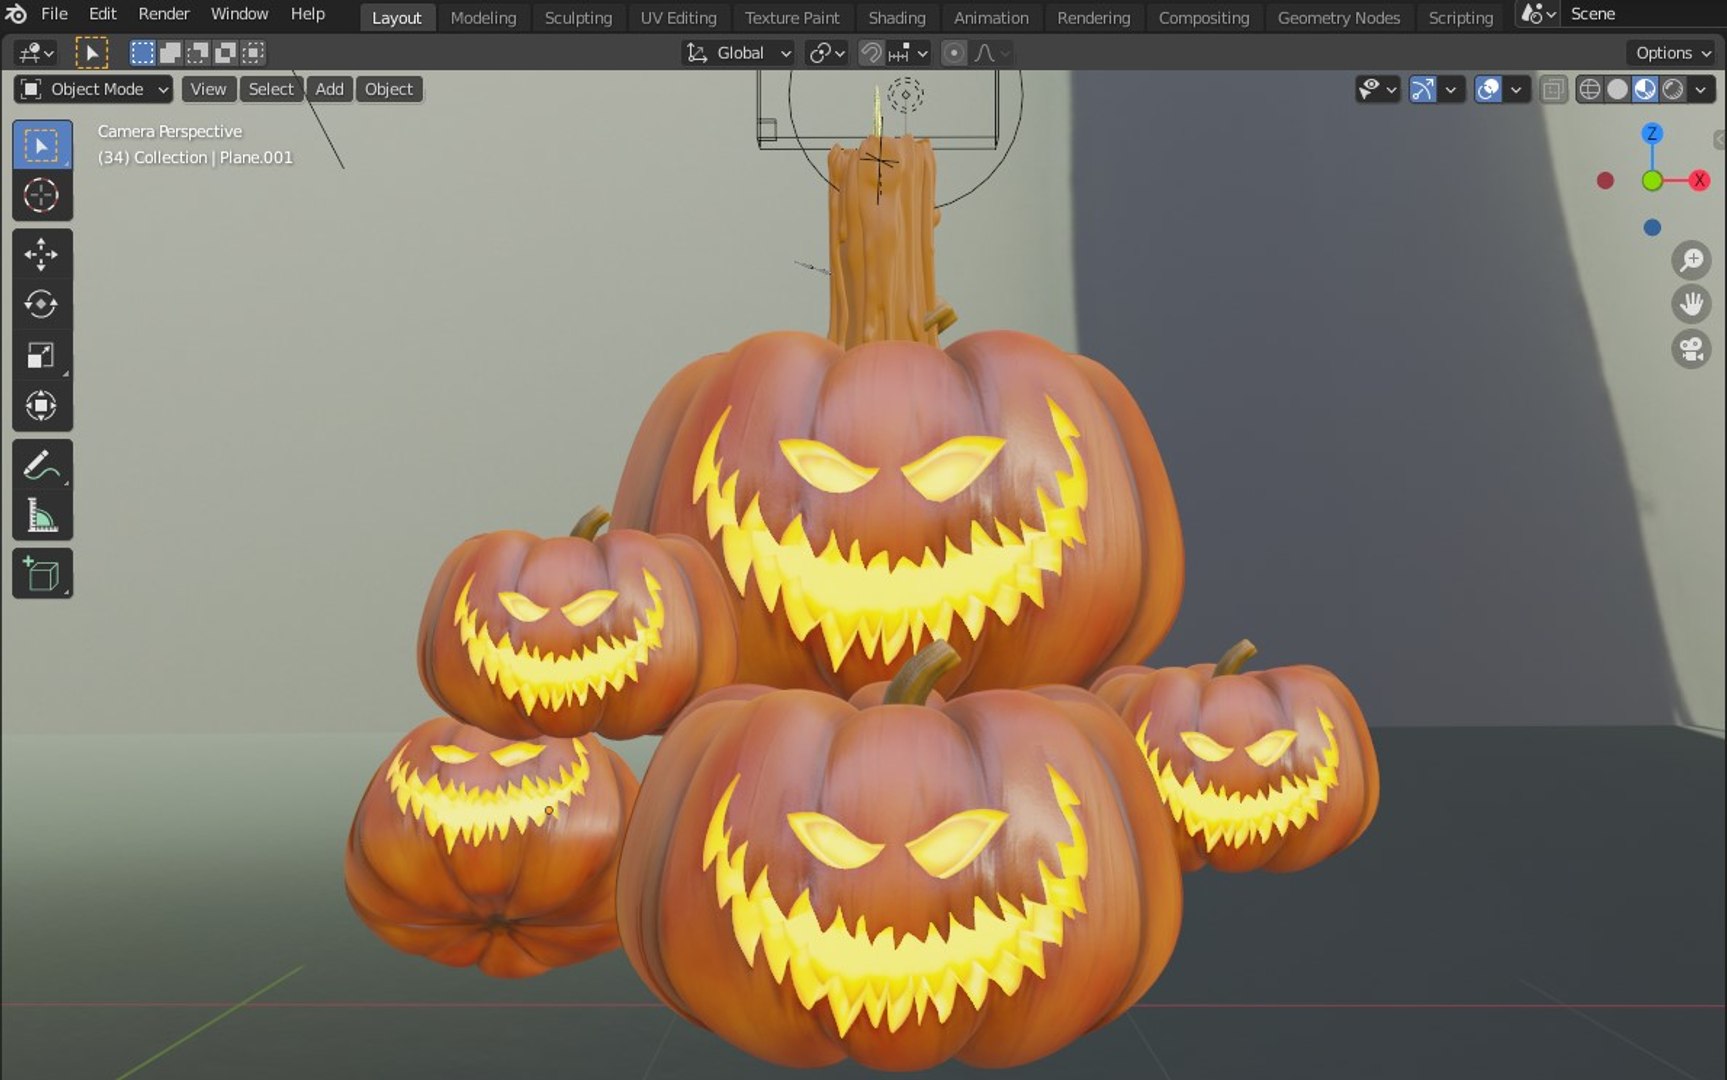Viewport: 1727px width, 1080px height.
Task: Switch to the Modeling workspace tab
Action: coord(483,17)
